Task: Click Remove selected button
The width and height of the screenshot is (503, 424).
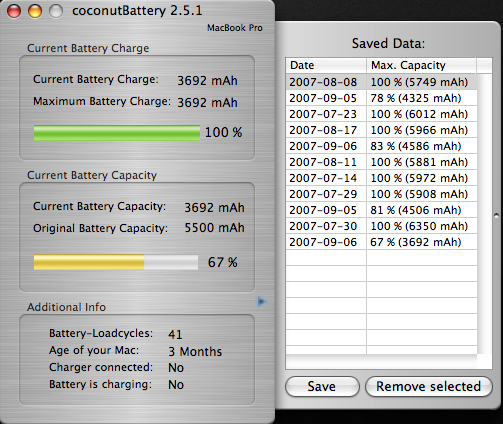Action: click(x=429, y=387)
